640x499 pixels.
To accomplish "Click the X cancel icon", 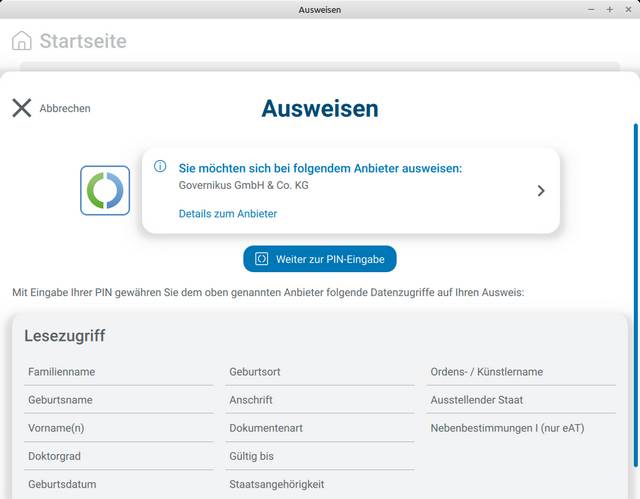I will (x=21, y=108).
